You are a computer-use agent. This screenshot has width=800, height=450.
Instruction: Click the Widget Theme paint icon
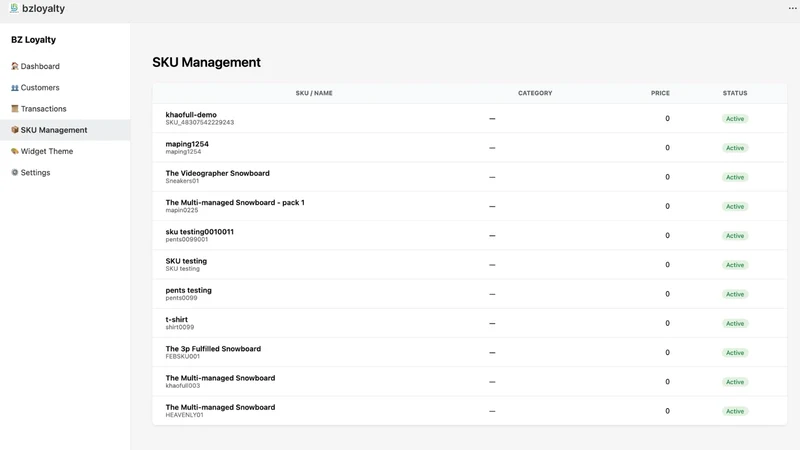point(15,152)
